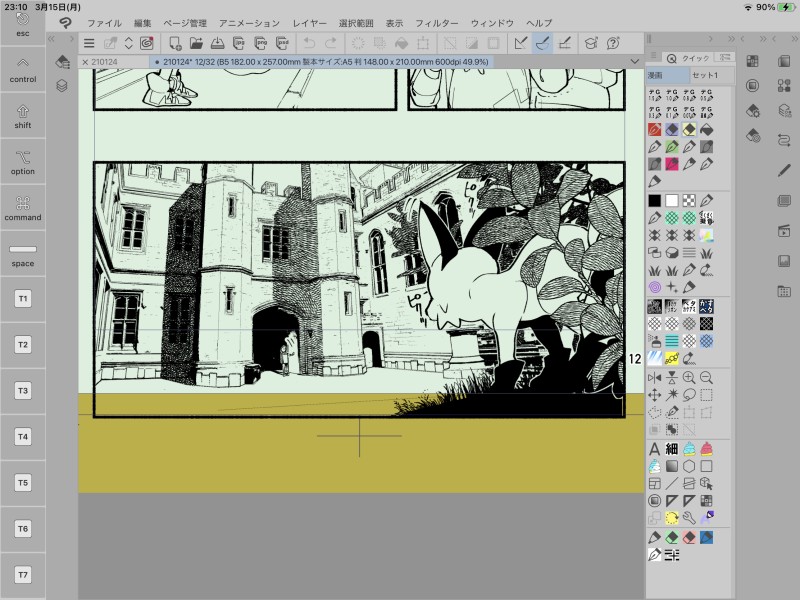This screenshot has width=800, height=600.
Task: Select the text tool A icon
Action: [x=654, y=449]
